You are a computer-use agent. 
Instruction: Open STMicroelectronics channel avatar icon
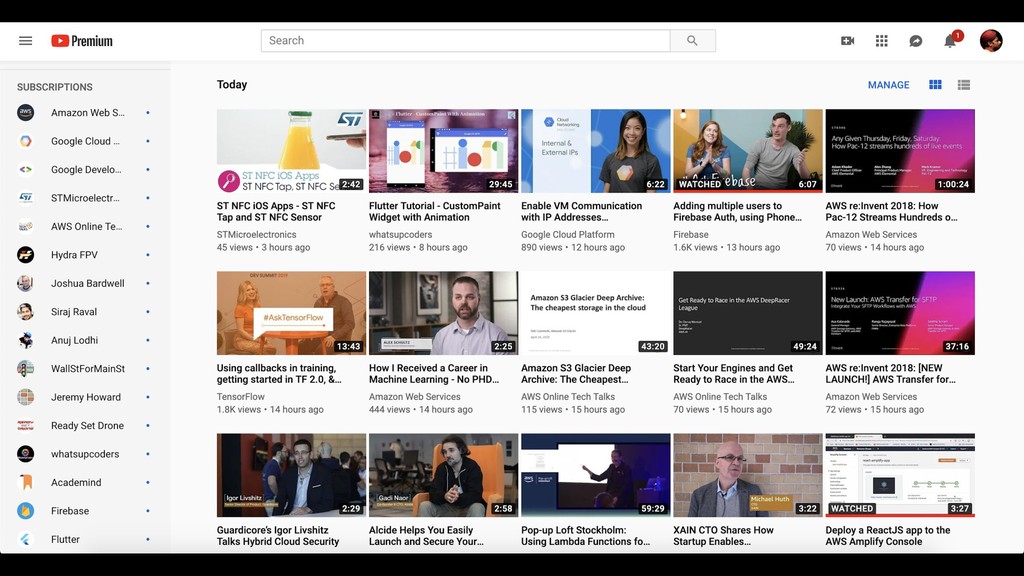[x=25, y=198]
